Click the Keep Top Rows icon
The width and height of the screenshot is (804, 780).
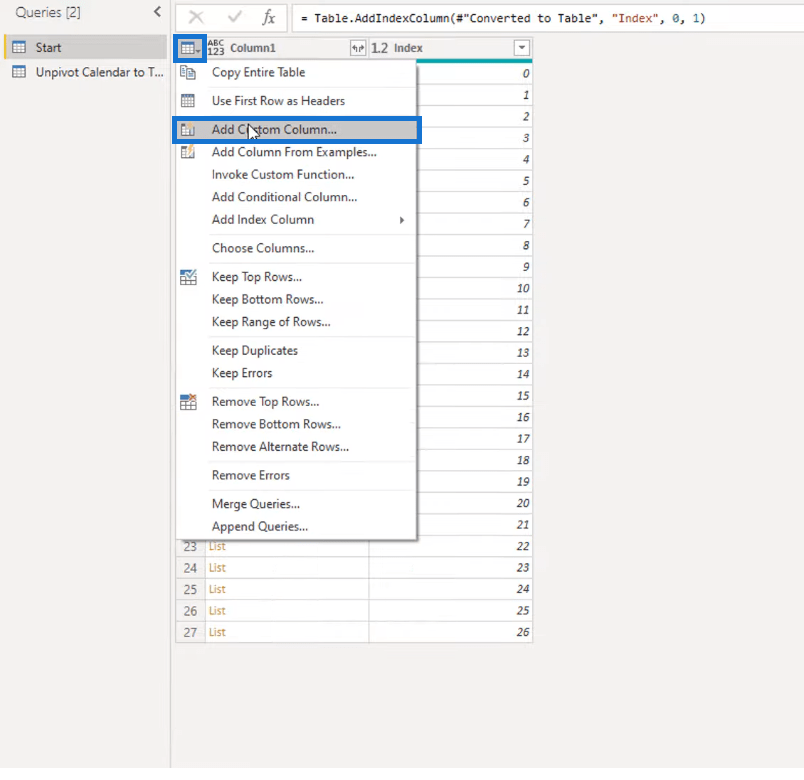tap(188, 277)
